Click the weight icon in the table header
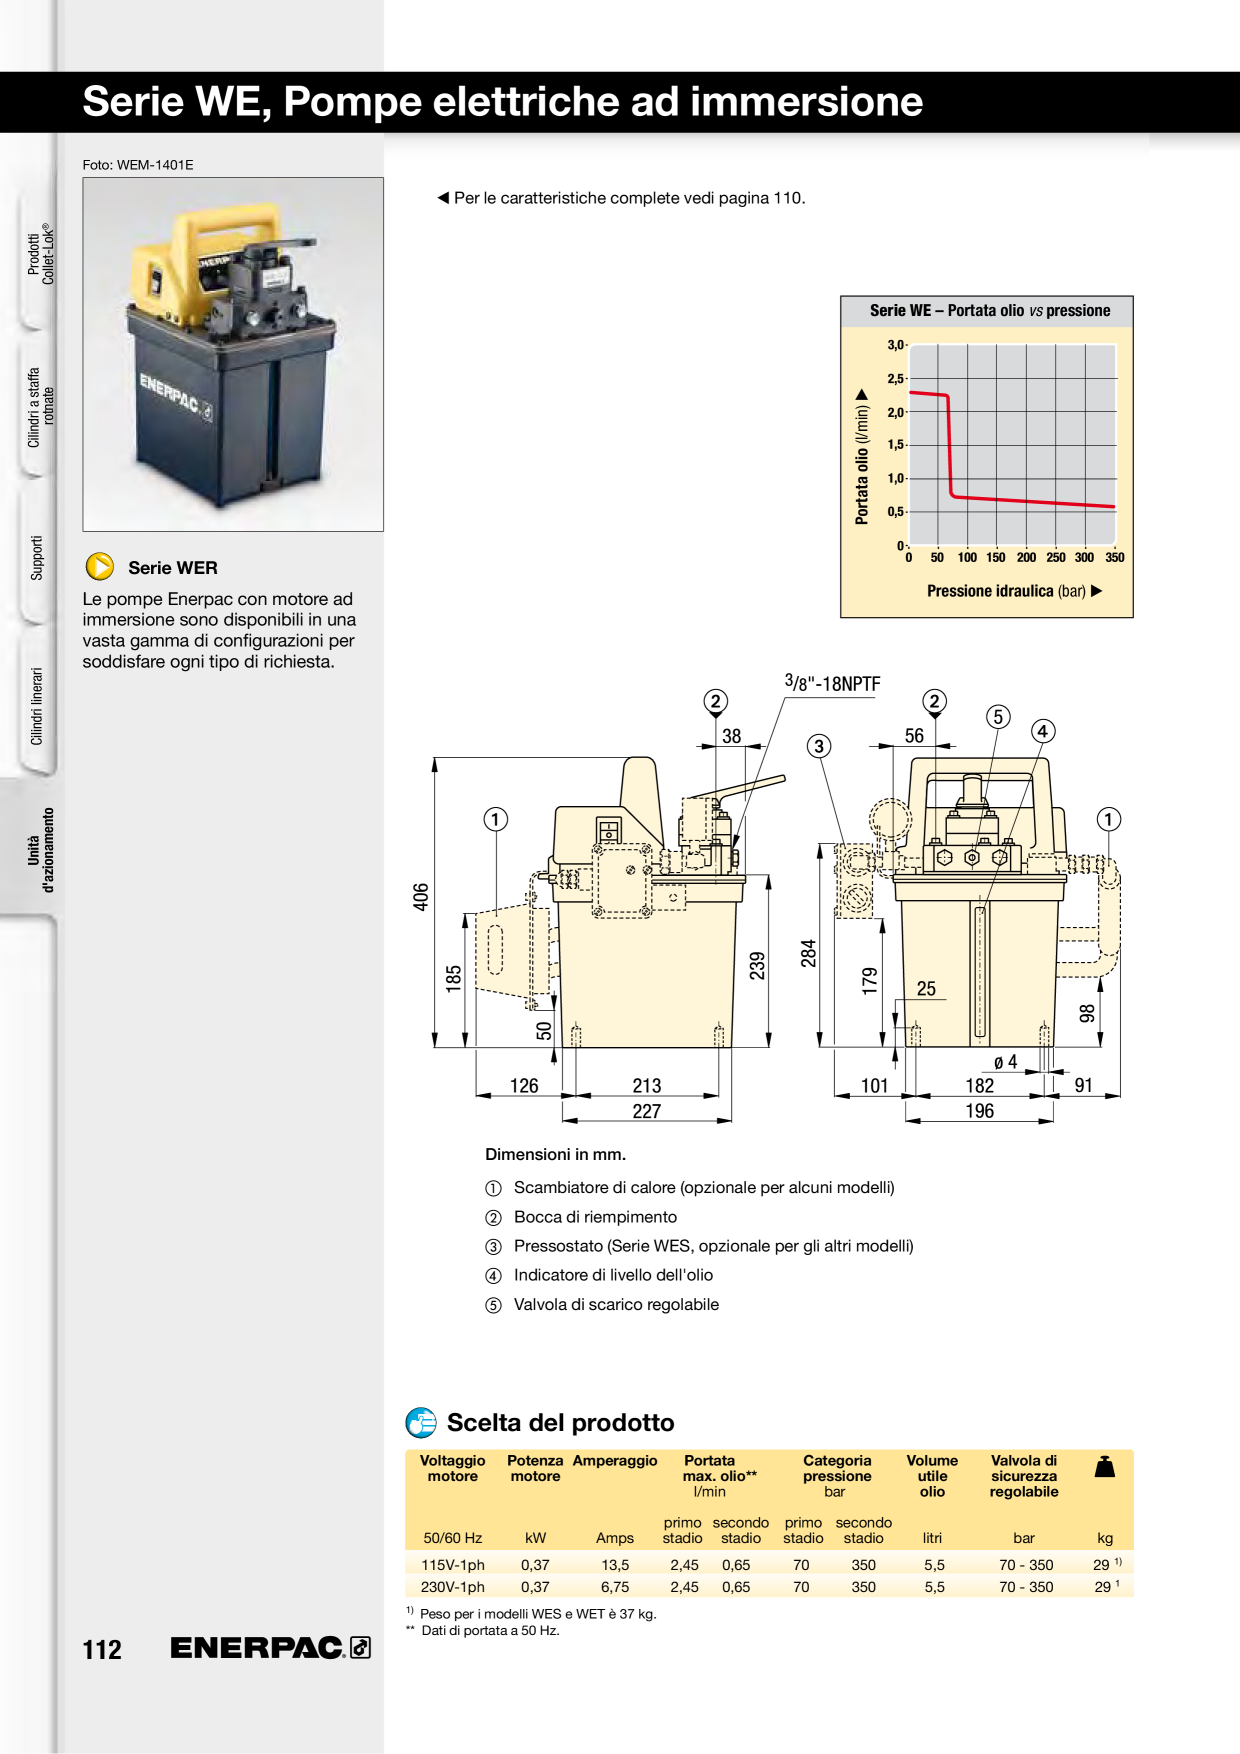Screen dimensions: 1240x1754 1104,1467
